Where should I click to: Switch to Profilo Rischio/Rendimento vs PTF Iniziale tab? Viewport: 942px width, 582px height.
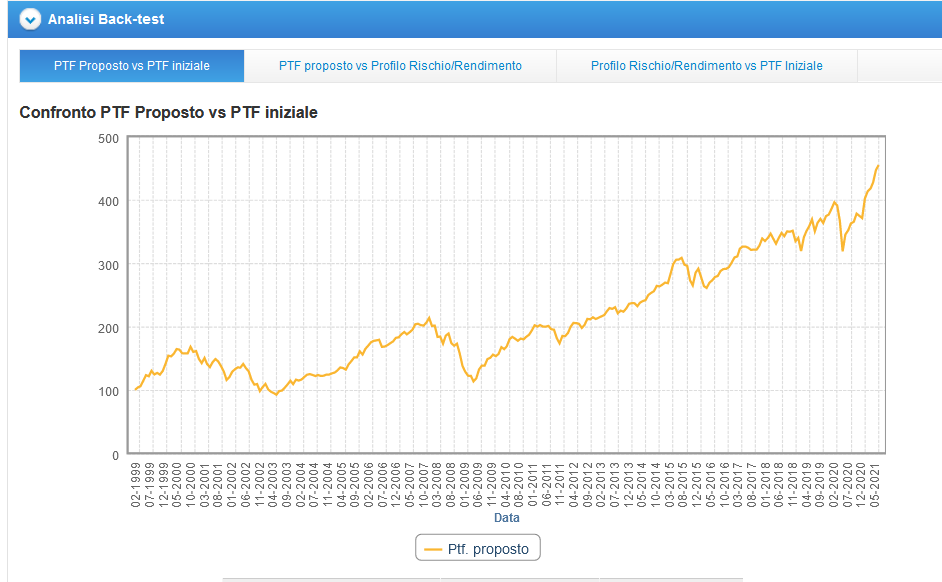click(706, 66)
